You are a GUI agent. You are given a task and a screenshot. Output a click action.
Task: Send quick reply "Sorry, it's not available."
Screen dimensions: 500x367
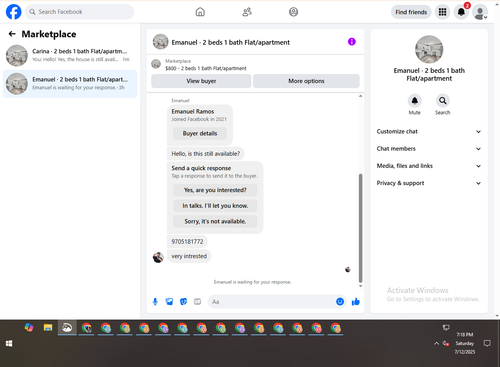click(215, 221)
